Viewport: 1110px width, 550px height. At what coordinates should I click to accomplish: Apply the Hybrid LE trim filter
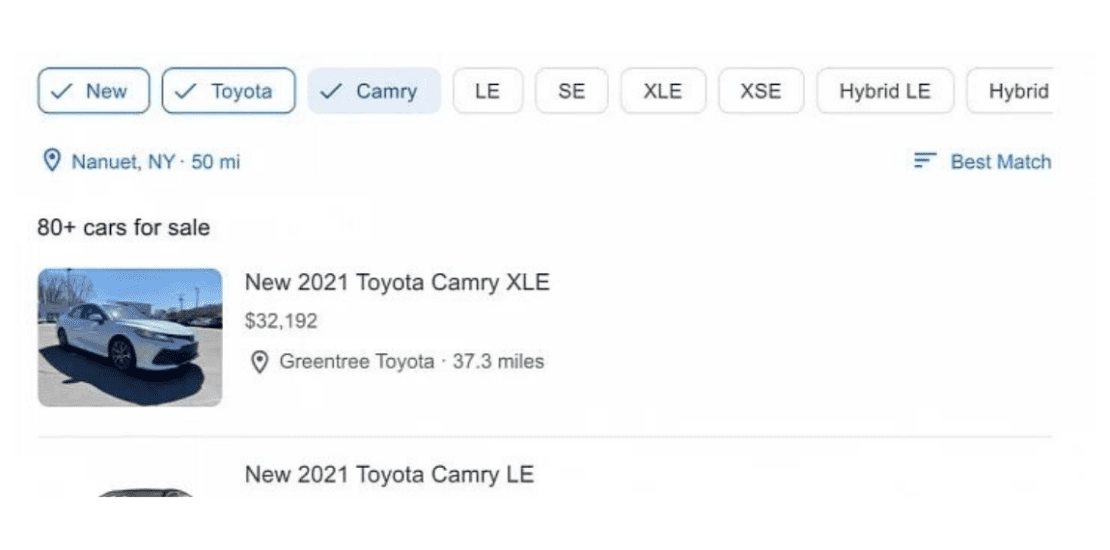click(886, 91)
